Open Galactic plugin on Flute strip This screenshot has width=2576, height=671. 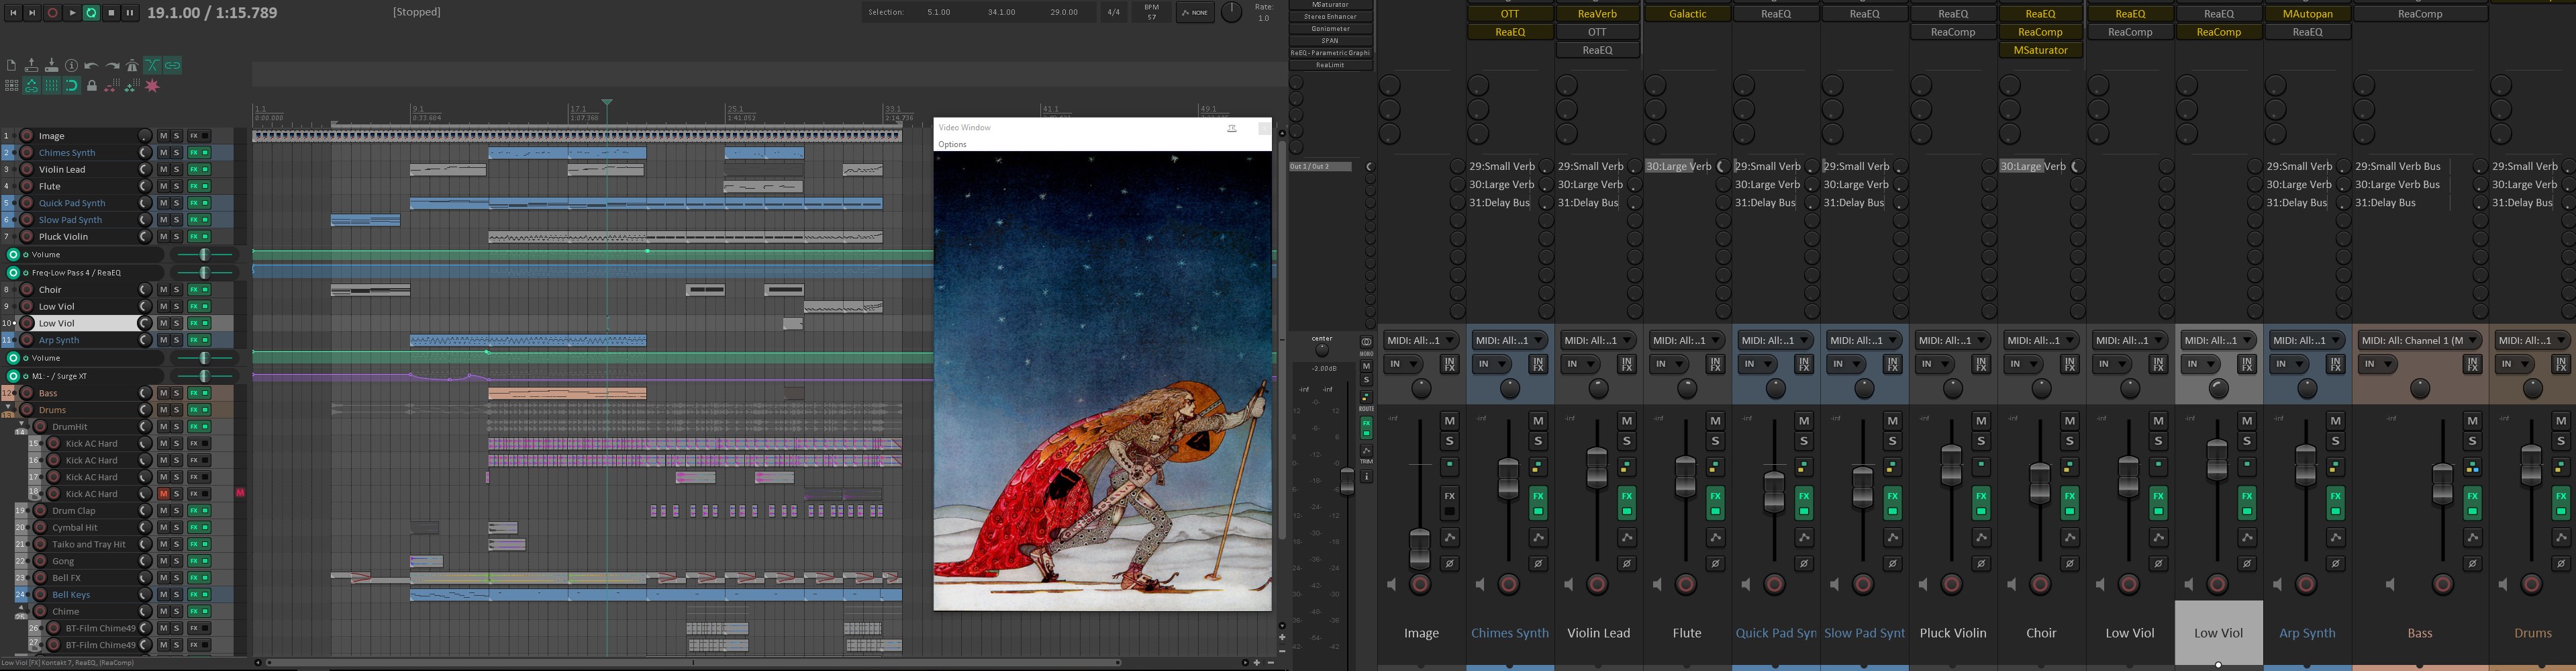(1687, 14)
